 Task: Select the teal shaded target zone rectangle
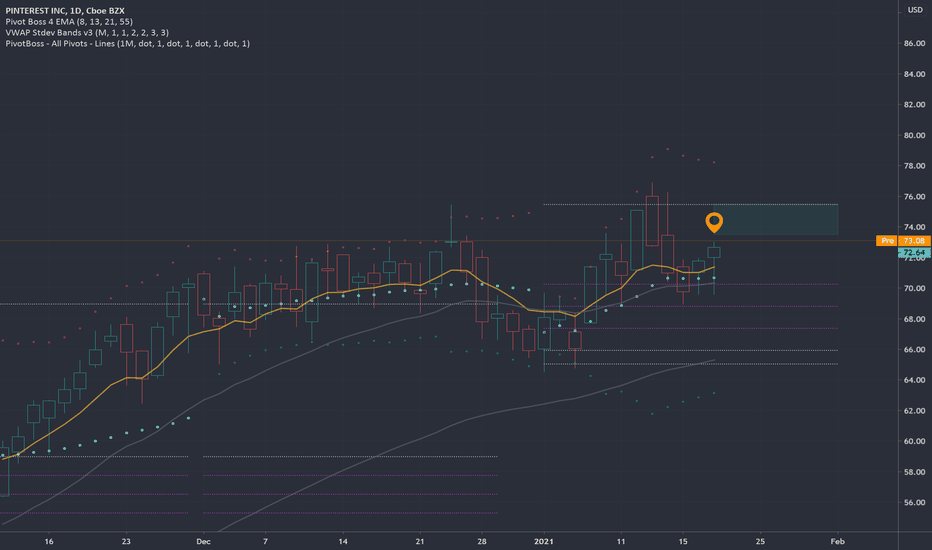(776, 219)
